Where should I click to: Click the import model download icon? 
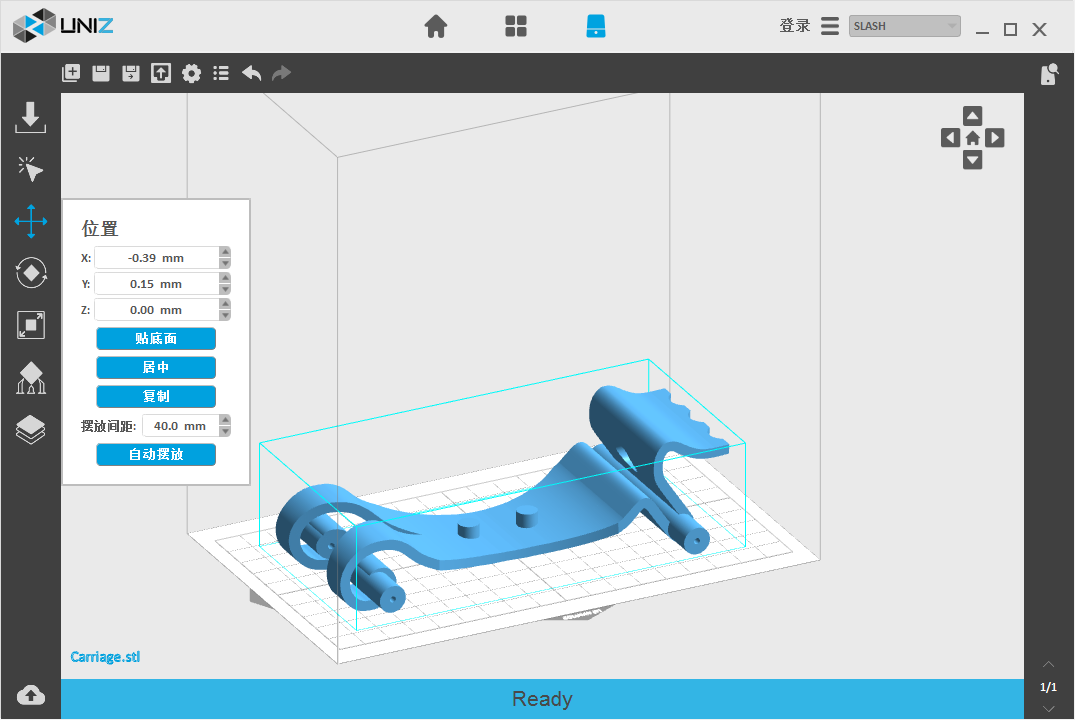(30, 117)
